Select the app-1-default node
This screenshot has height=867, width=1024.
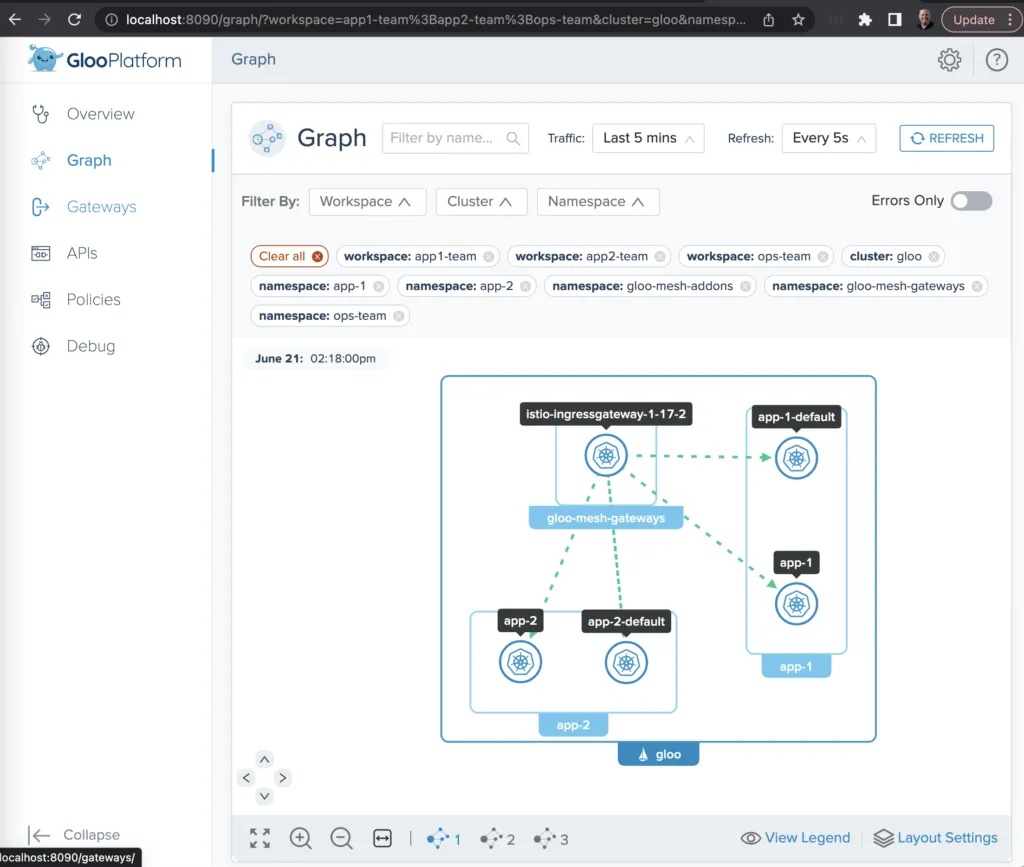796,458
